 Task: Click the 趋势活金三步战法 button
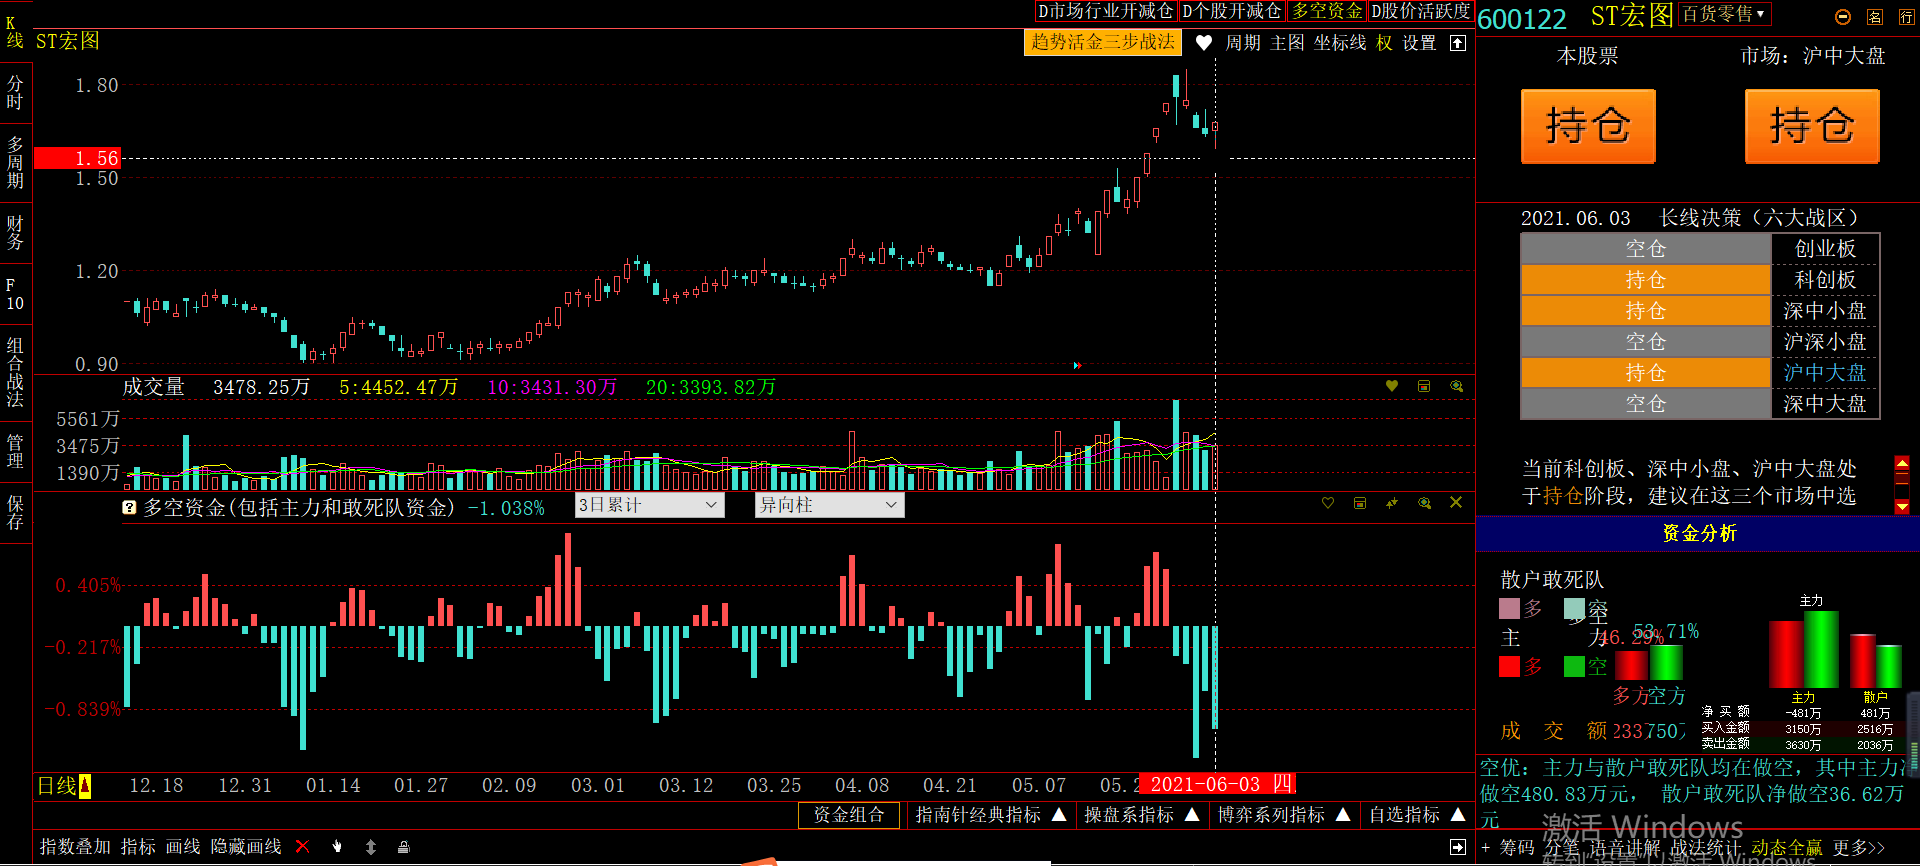coord(1103,42)
